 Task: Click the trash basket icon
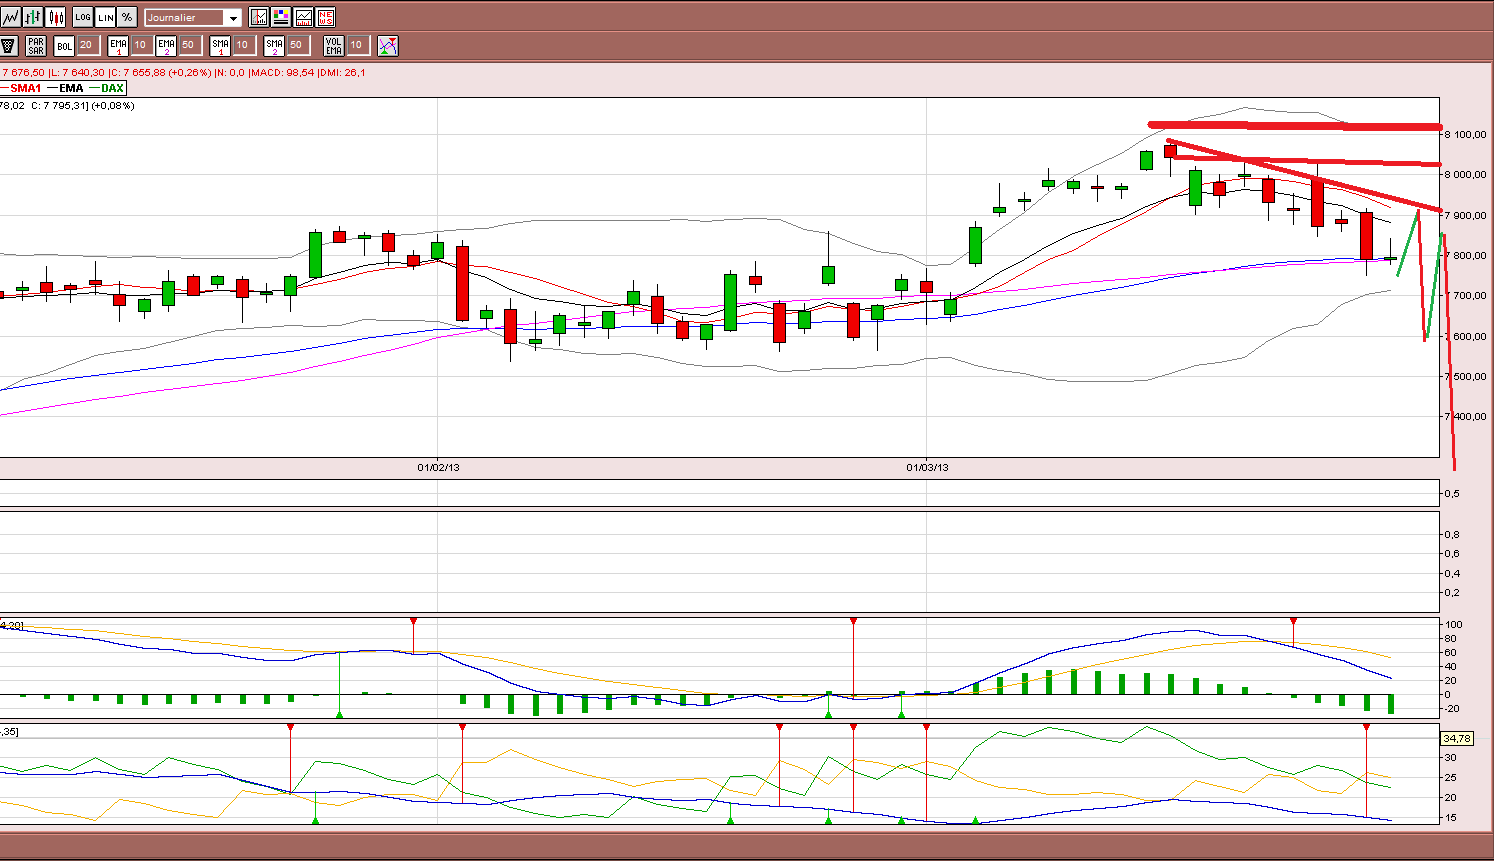8,46
